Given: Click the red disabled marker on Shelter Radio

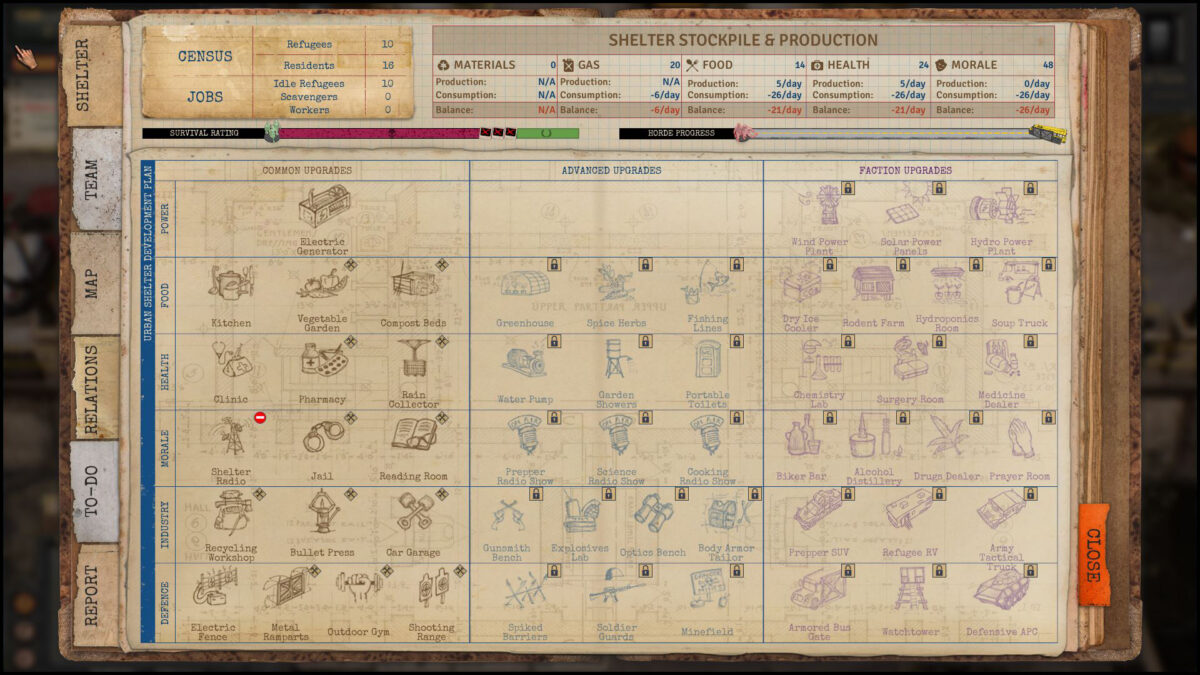Looking at the screenshot, I should coord(260,418).
